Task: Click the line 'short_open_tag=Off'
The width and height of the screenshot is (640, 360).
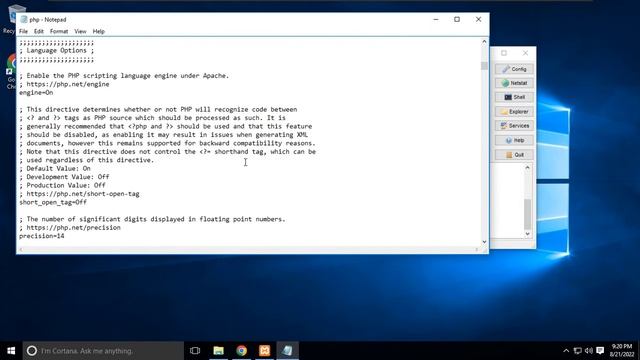Action: coord(53,202)
